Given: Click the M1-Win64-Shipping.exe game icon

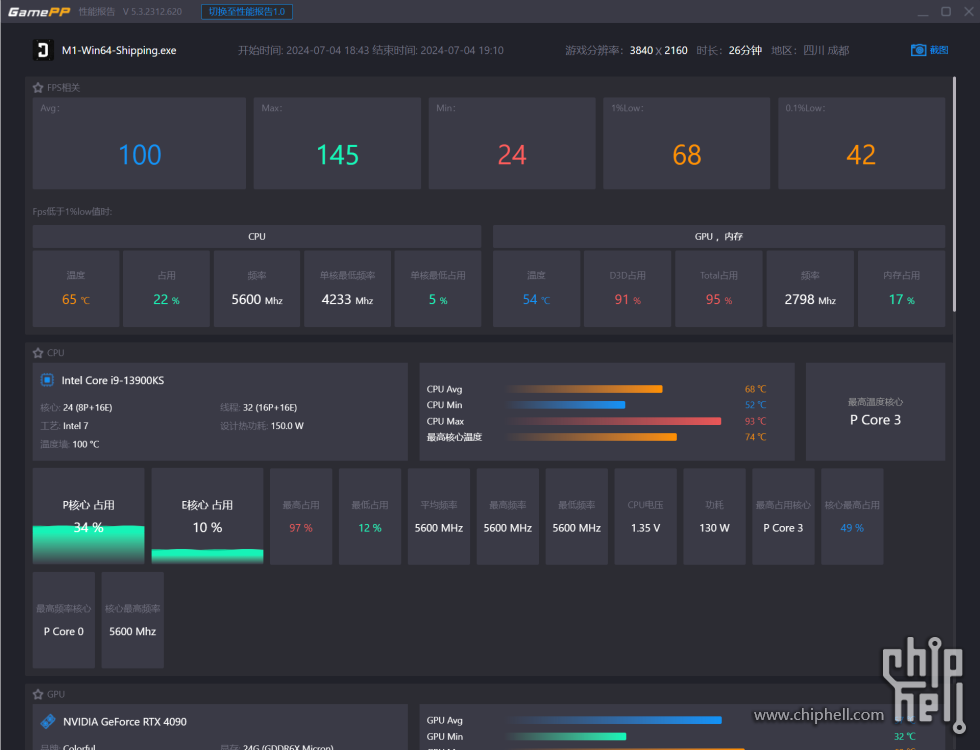Looking at the screenshot, I should (42, 50).
